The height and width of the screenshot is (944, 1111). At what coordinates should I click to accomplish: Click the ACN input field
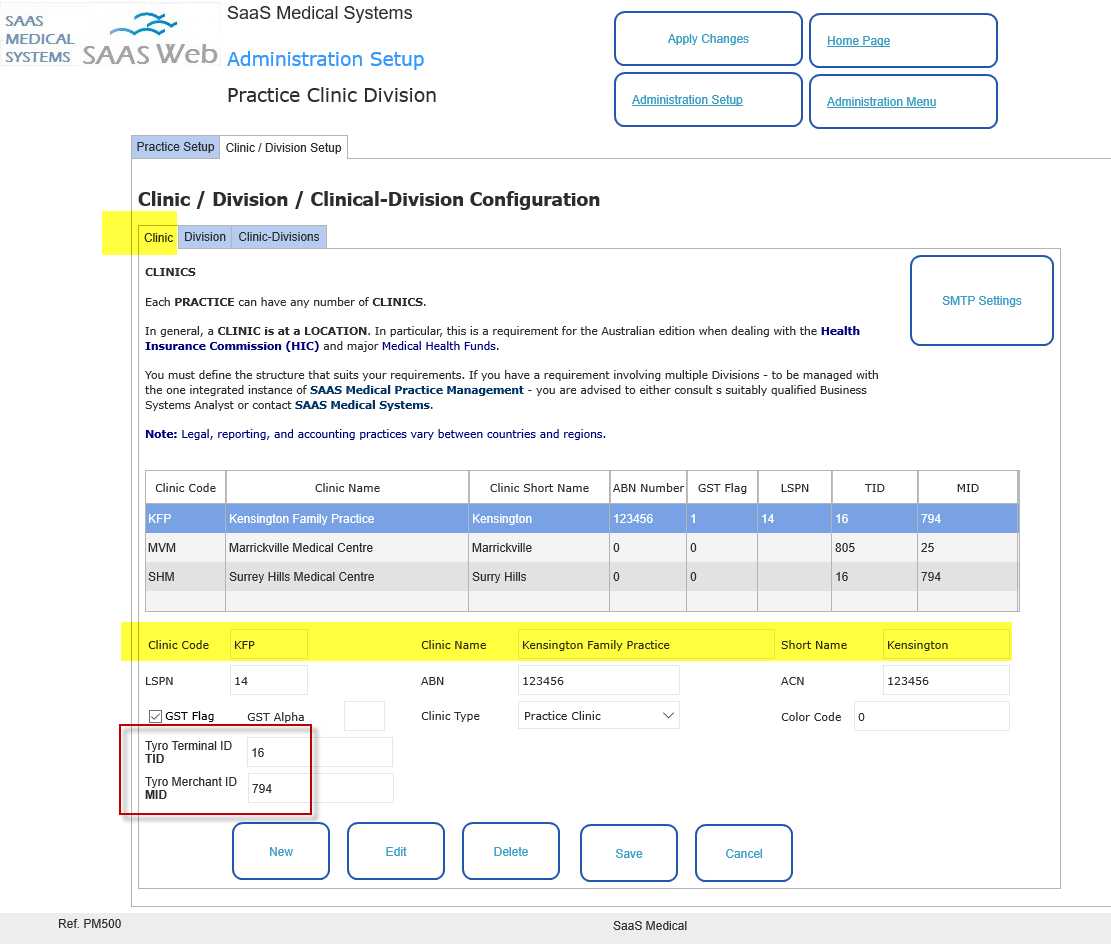pos(946,680)
